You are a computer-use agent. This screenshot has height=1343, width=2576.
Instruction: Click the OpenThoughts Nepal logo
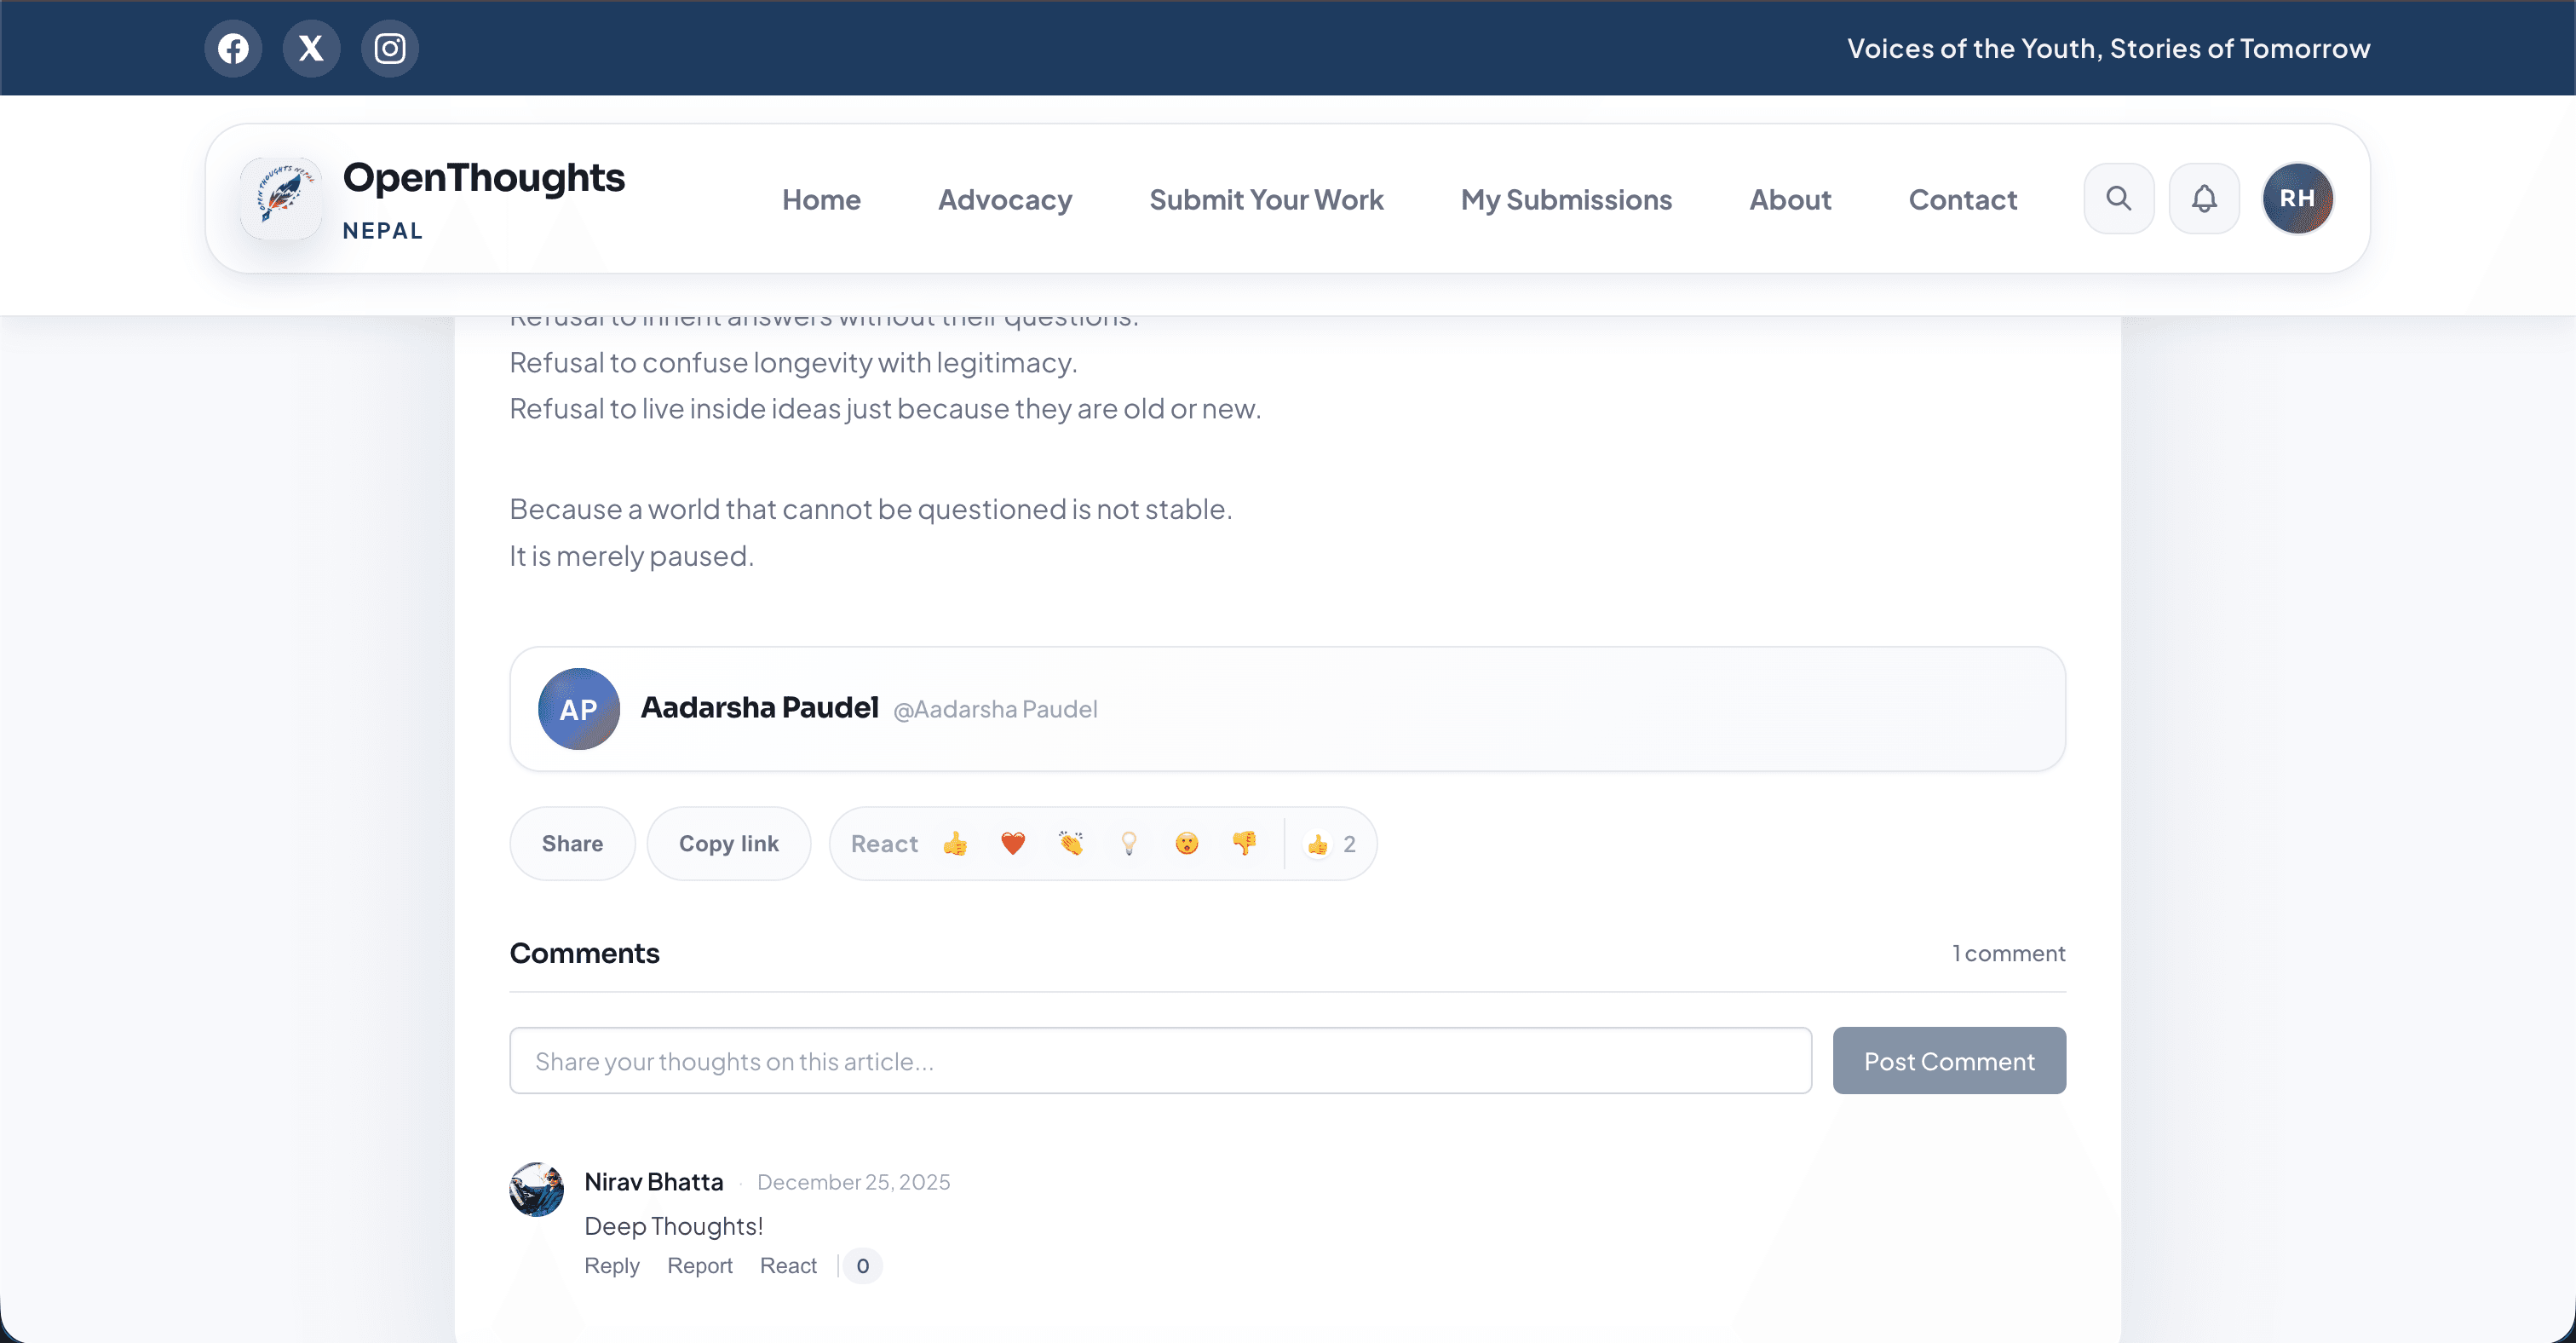281,197
